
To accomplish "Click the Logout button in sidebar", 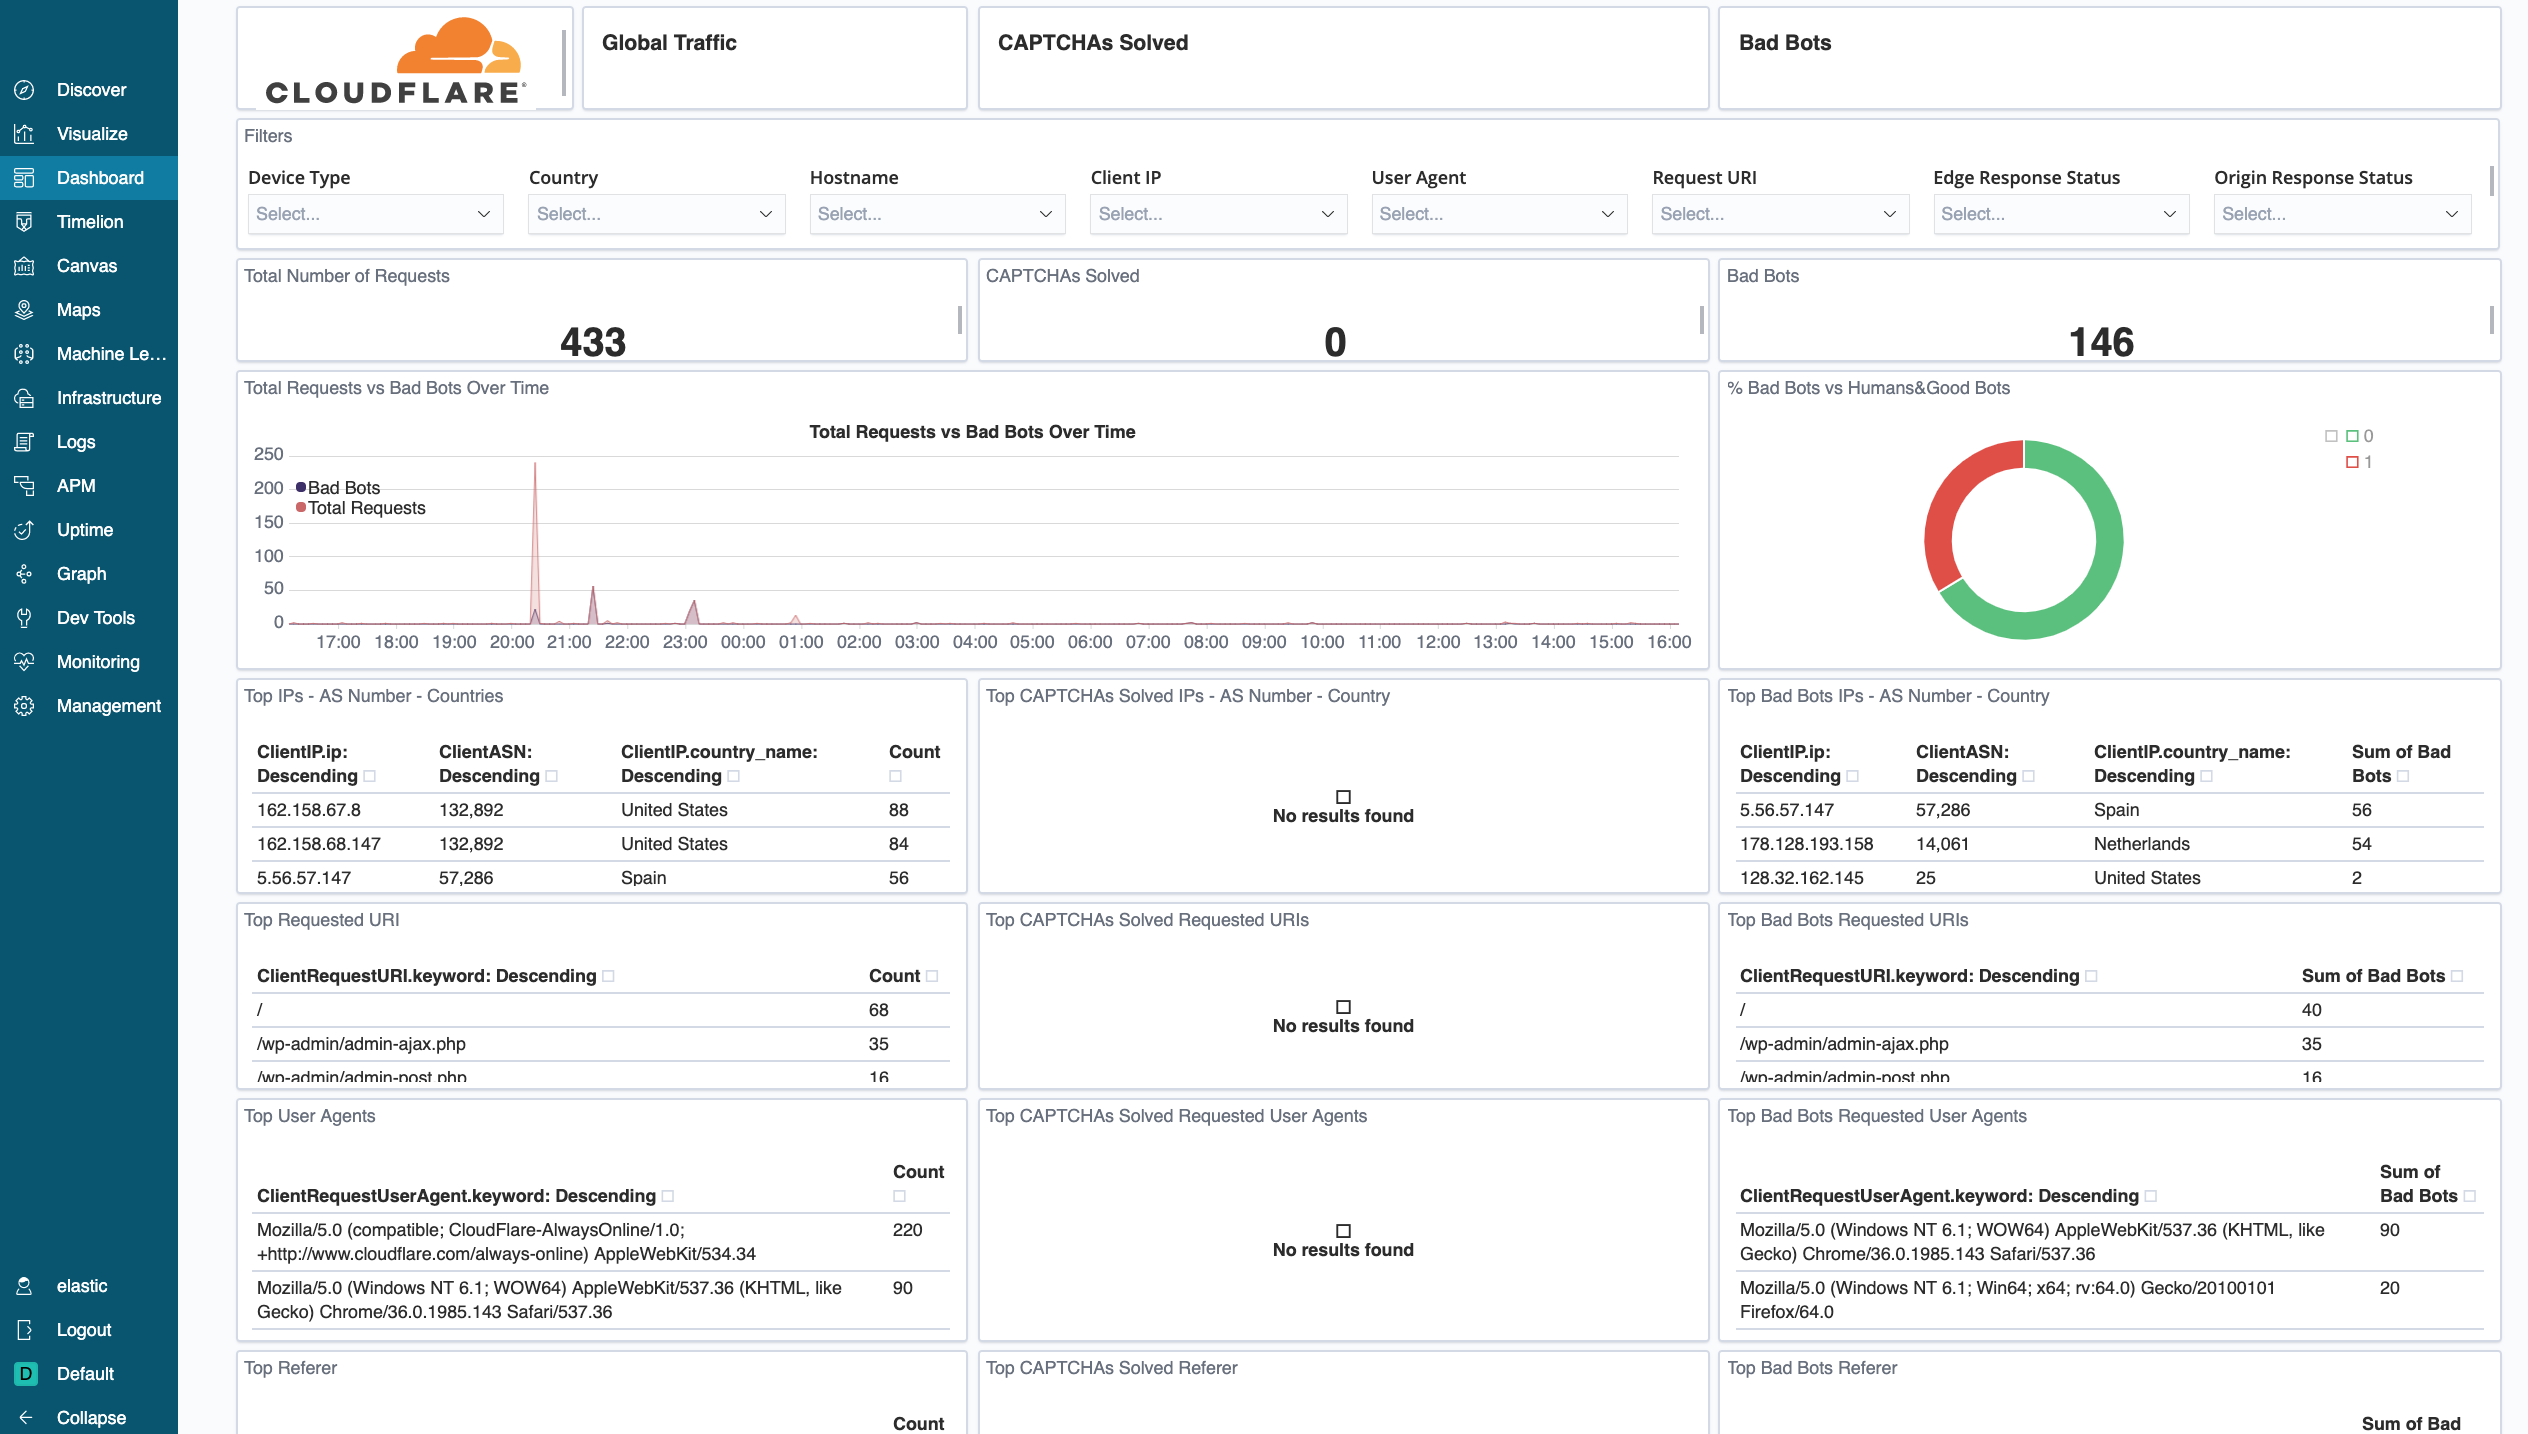I will click(82, 1328).
